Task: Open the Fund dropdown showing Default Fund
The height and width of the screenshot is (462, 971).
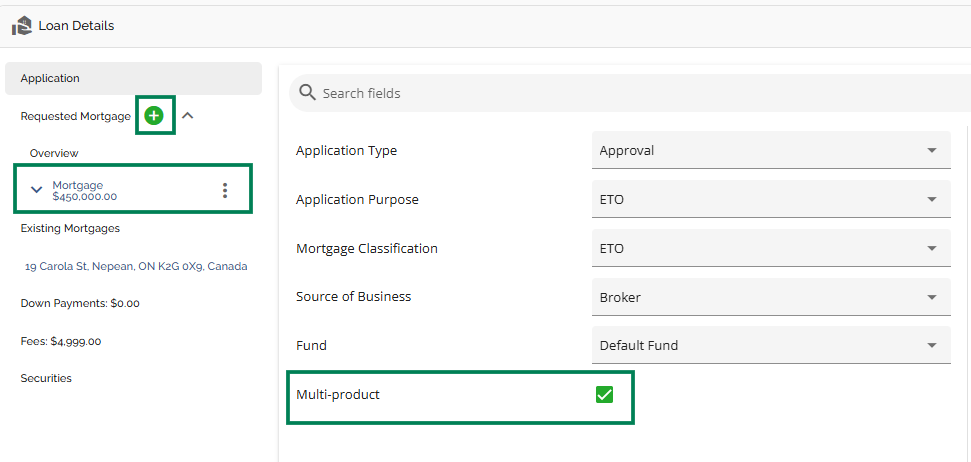Action: (x=771, y=345)
